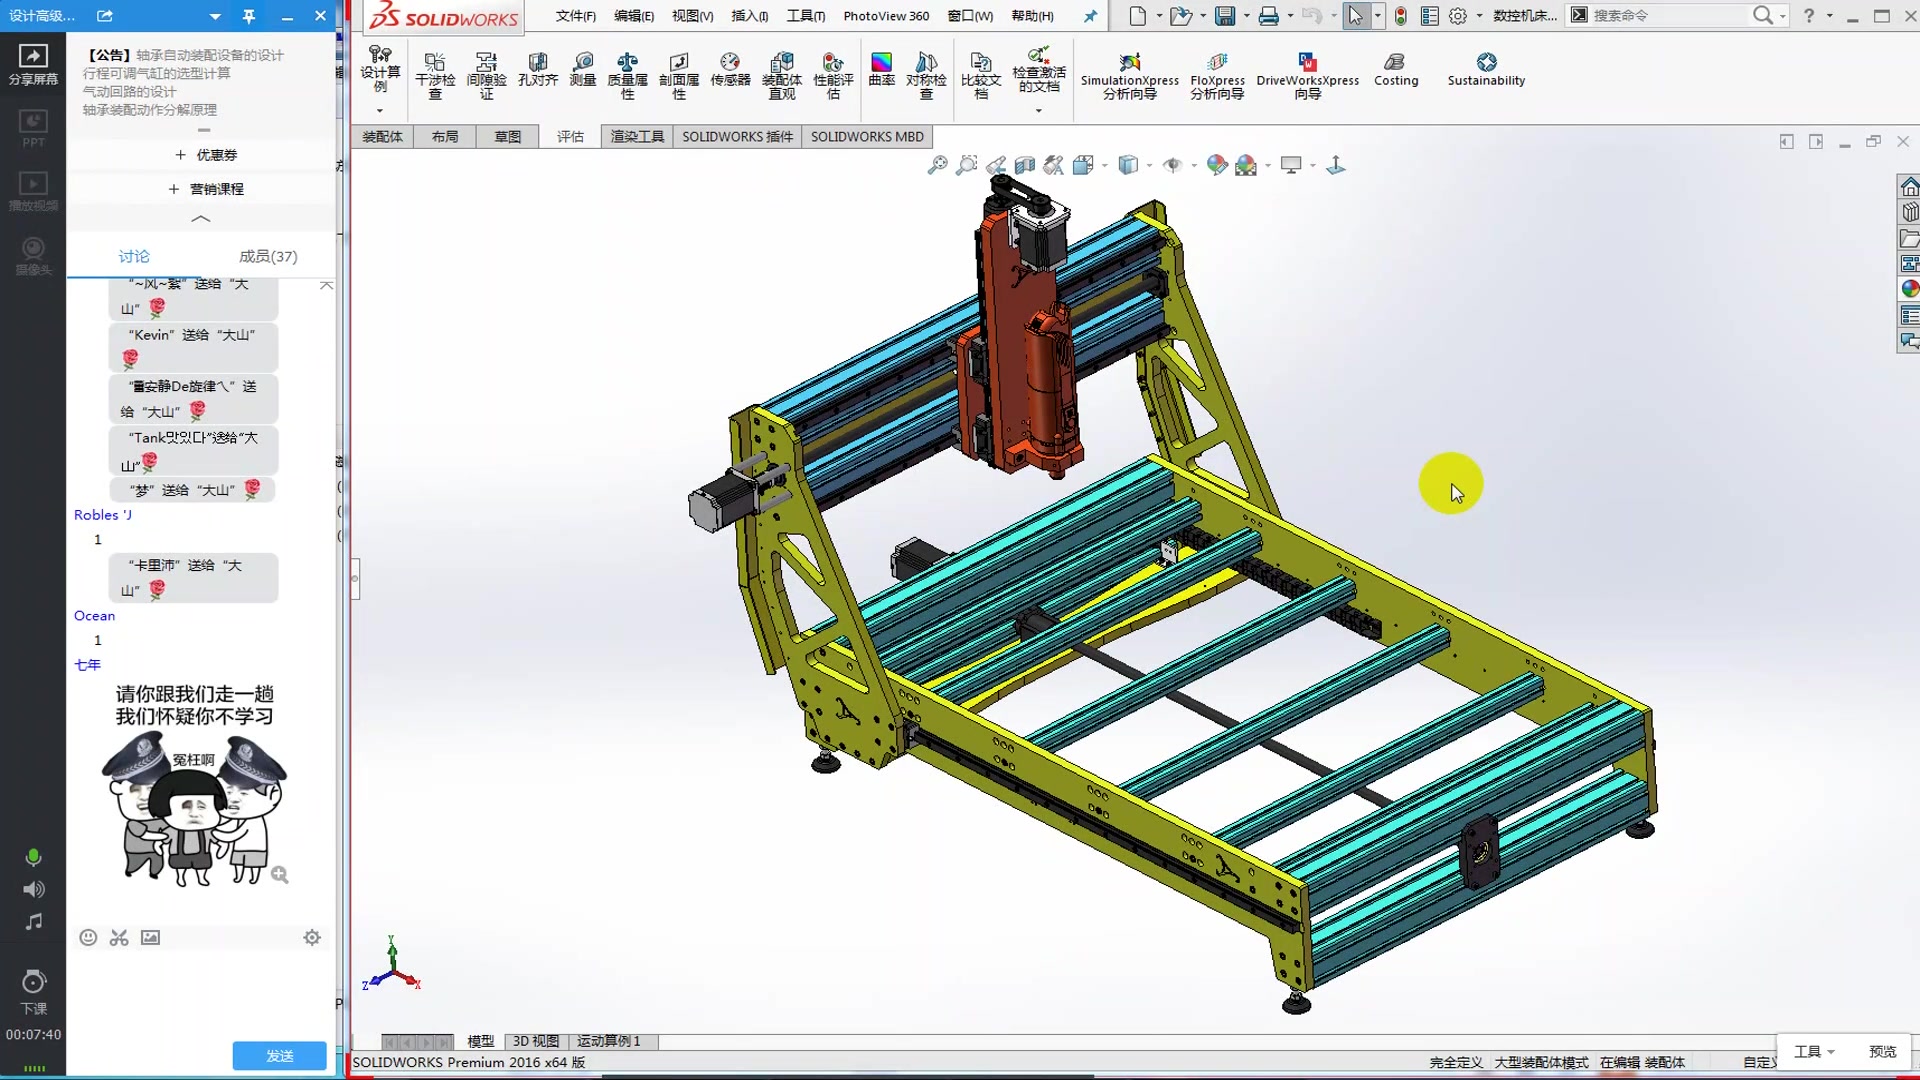Select the FloXpress analysis tool
1920x1080 pixels.
coord(1216,73)
